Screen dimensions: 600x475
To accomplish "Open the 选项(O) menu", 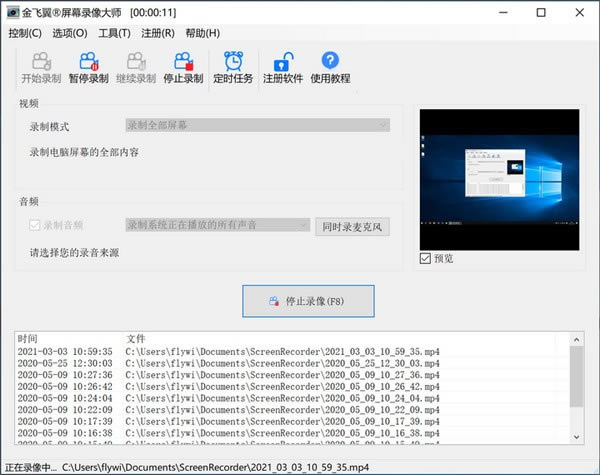I will pos(69,33).
